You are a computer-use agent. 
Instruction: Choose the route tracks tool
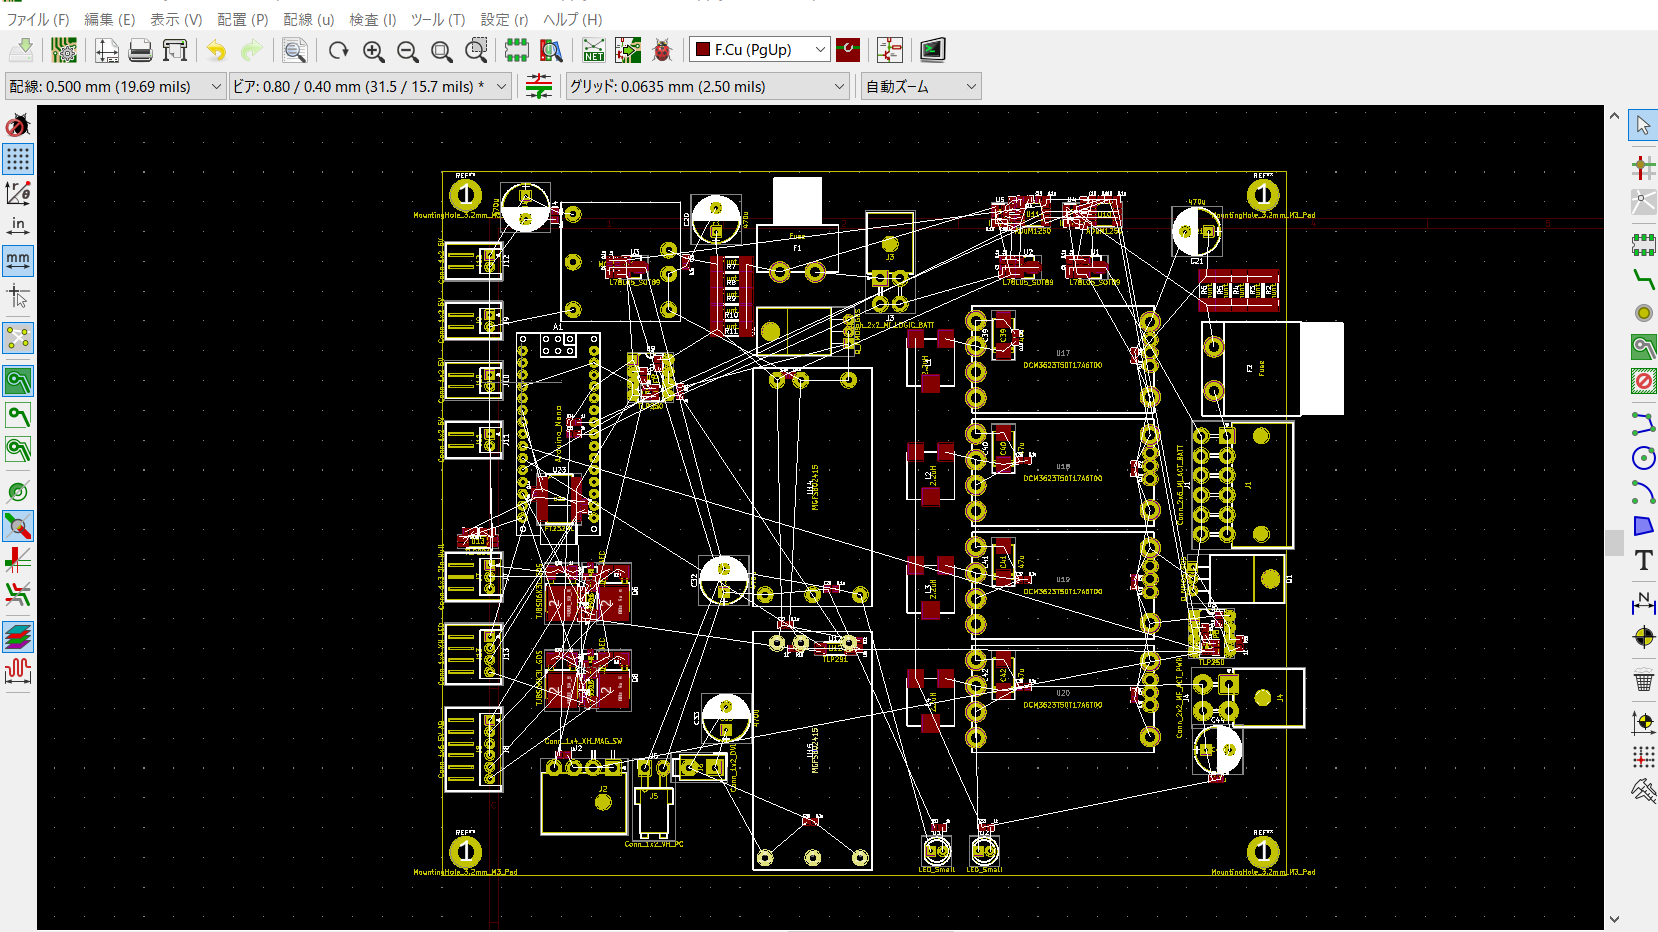[1643, 279]
